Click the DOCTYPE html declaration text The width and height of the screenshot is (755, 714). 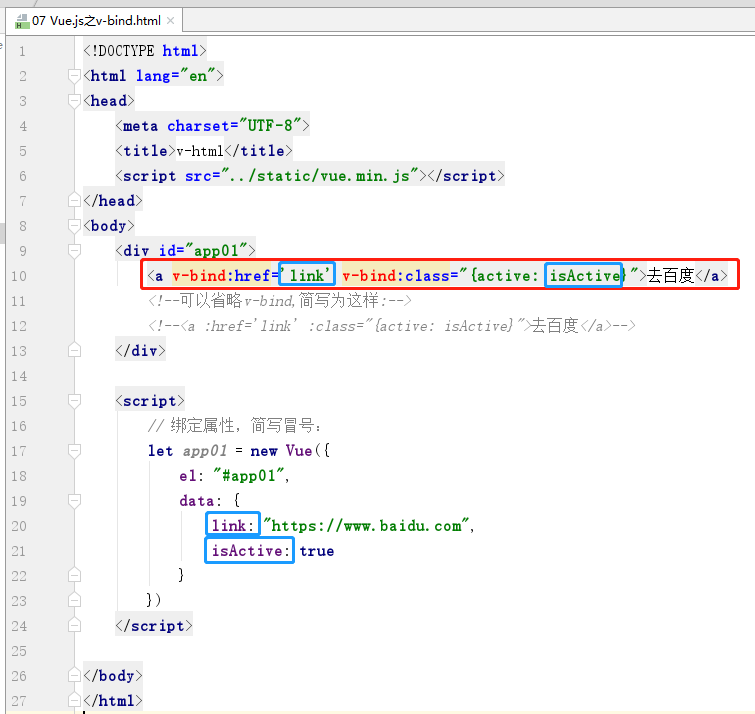145,51
